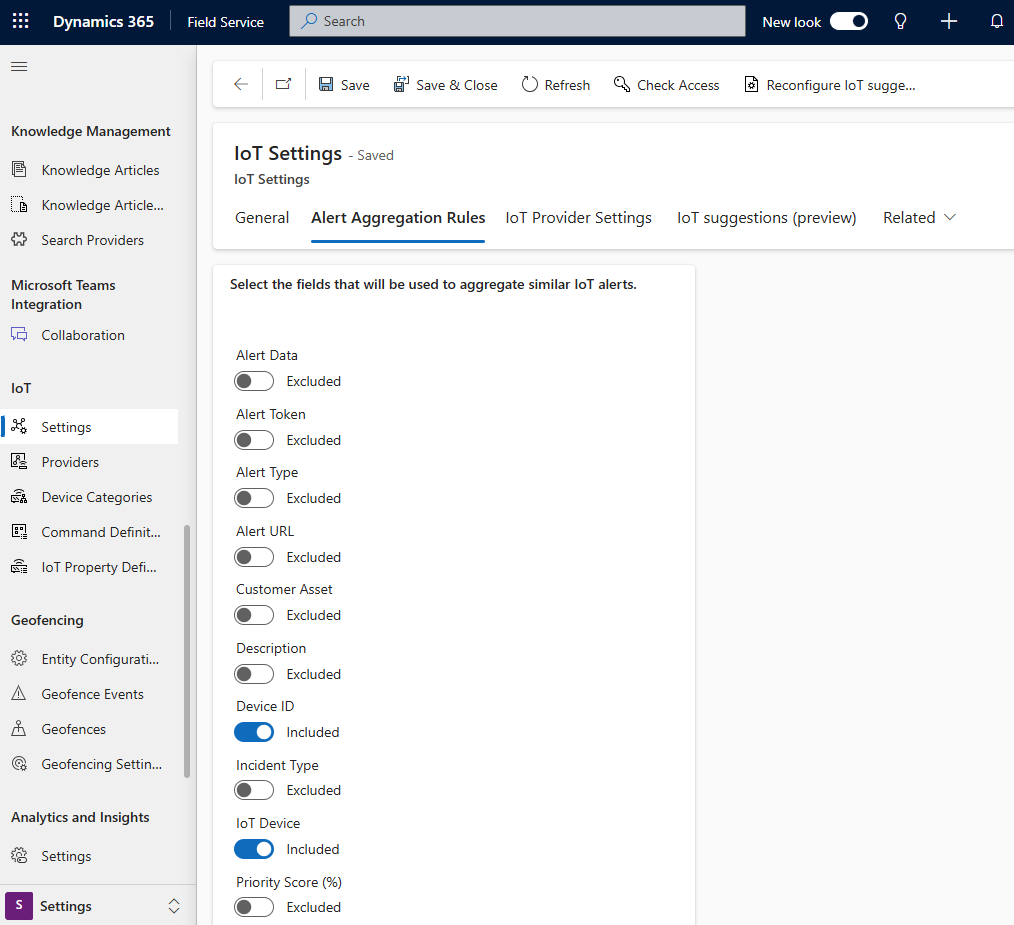Click the lightbulb assistant icon
This screenshot has width=1014, height=925.
(900, 21)
